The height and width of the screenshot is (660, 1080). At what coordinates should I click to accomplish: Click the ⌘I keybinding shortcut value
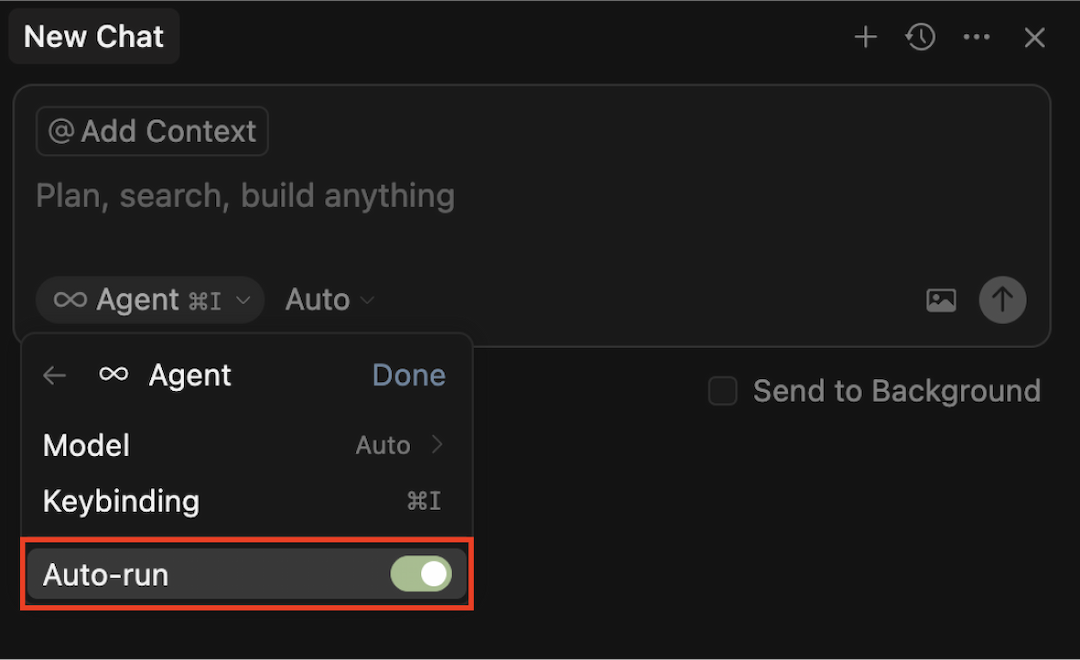coord(424,501)
